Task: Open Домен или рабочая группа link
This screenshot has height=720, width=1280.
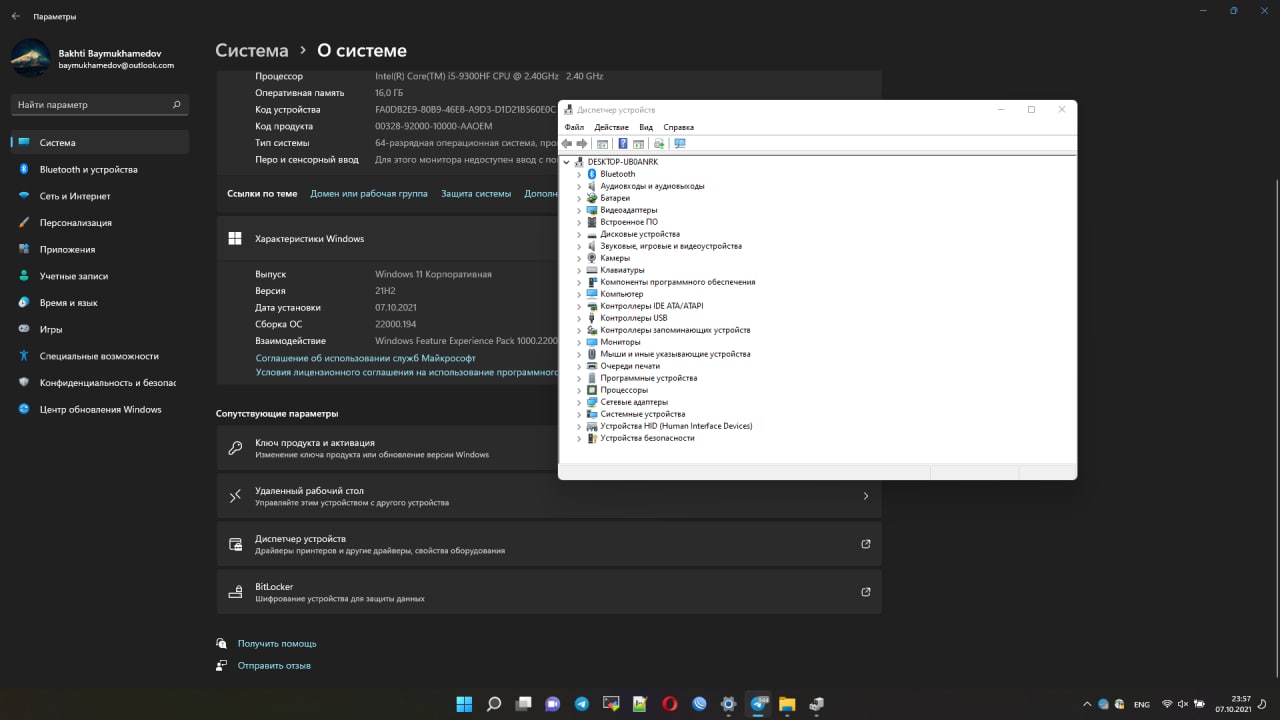Action: [x=369, y=194]
